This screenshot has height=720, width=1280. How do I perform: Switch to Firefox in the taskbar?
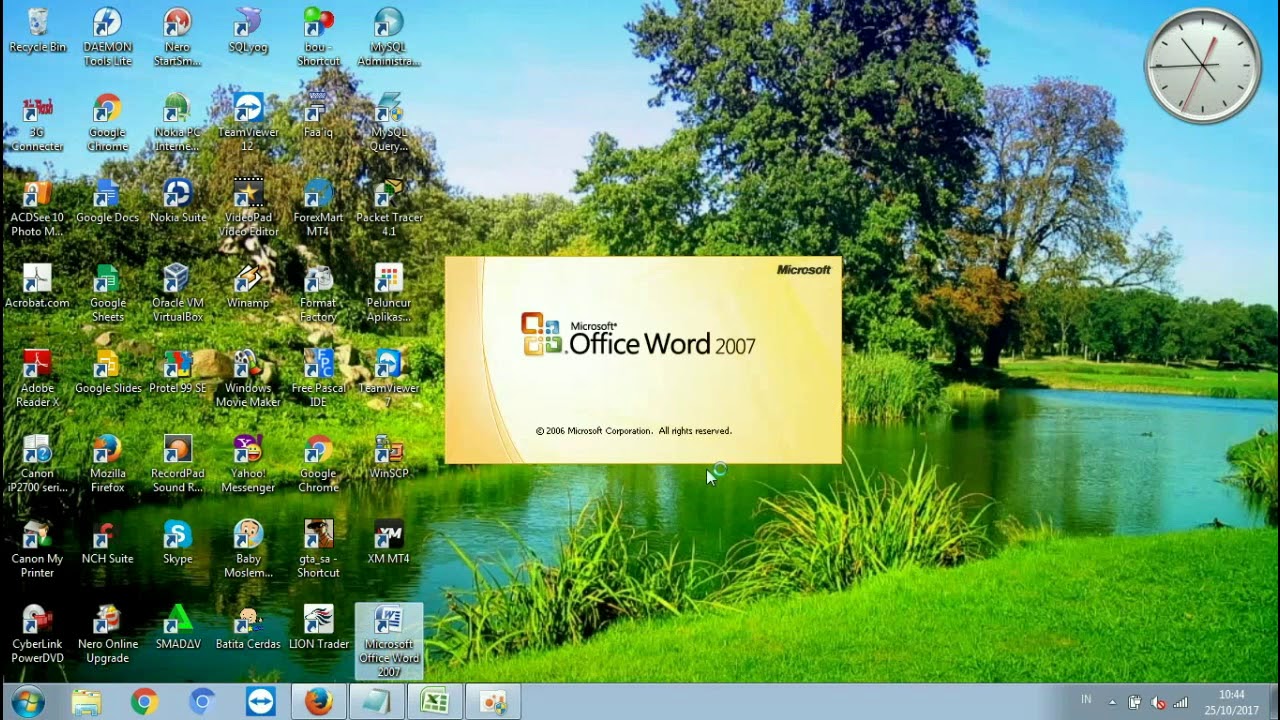point(318,702)
